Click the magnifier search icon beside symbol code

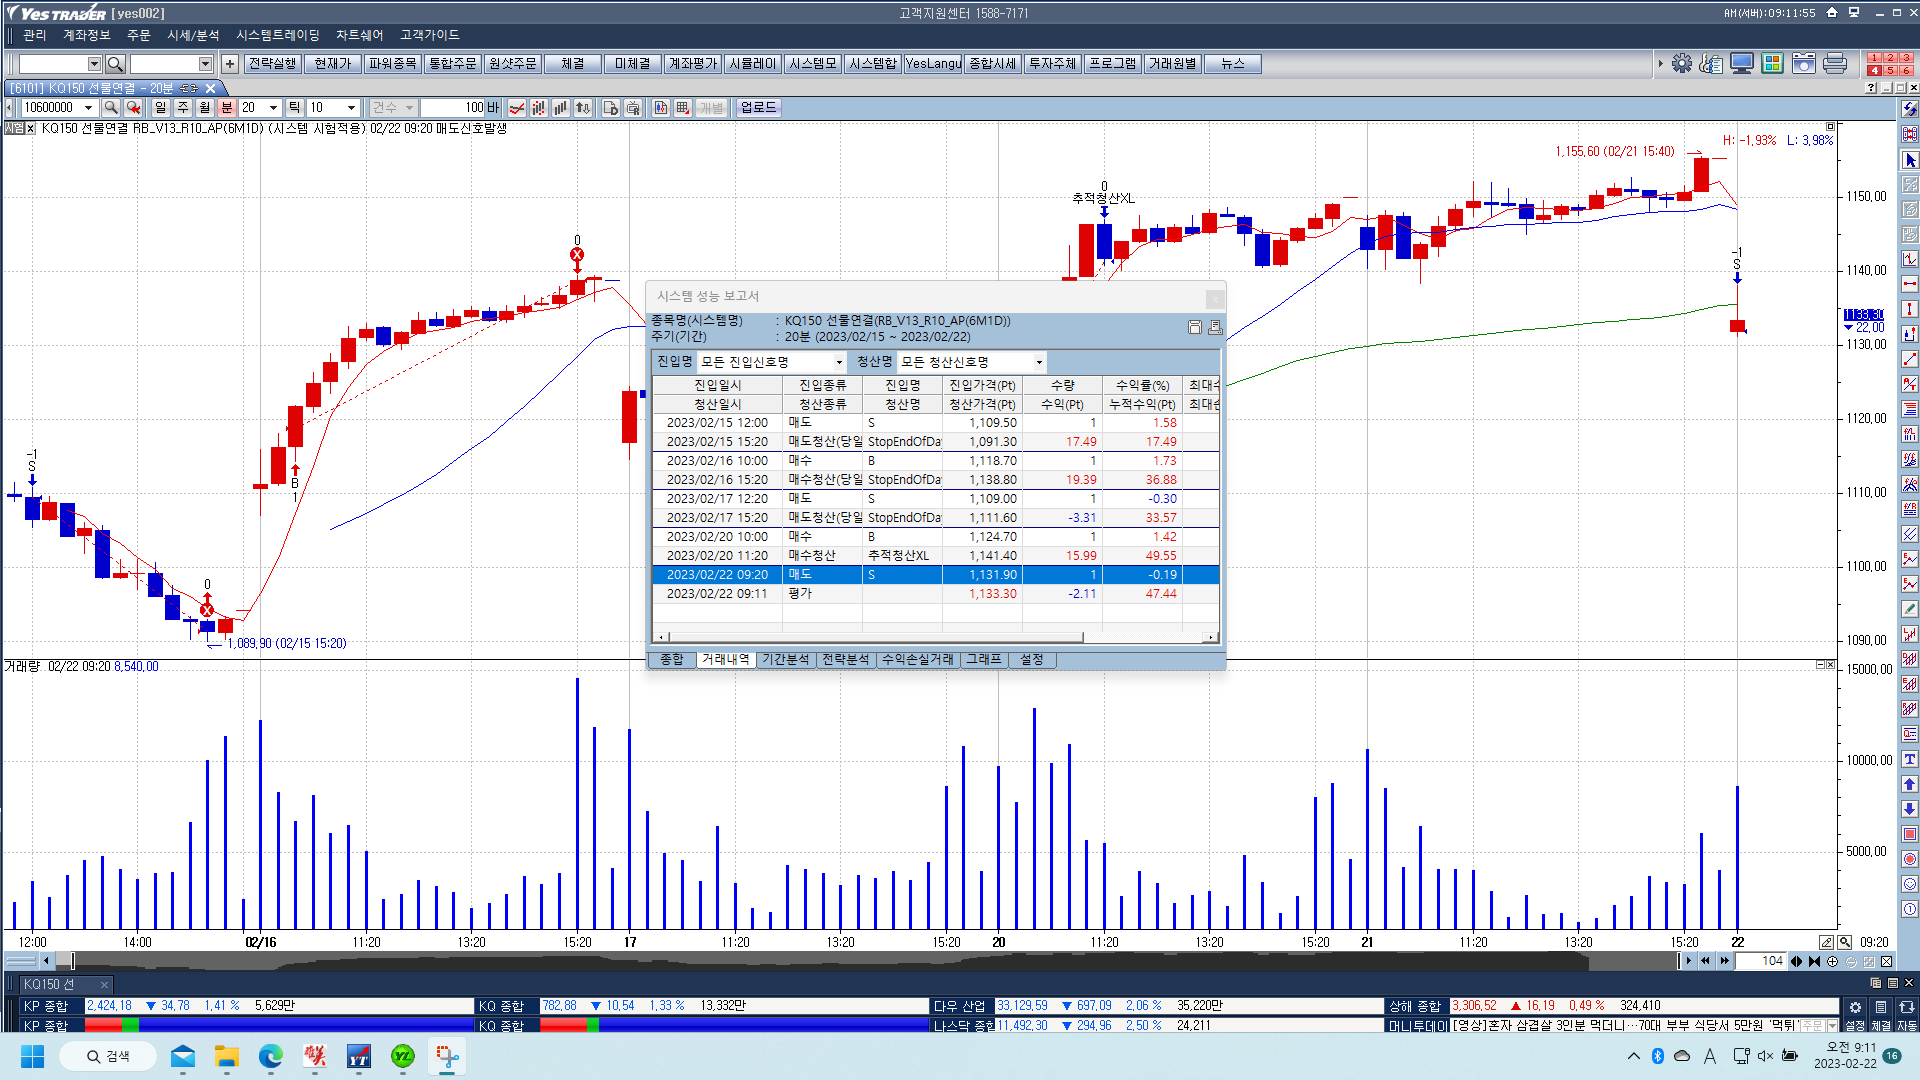pyautogui.click(x=111, y=107)
